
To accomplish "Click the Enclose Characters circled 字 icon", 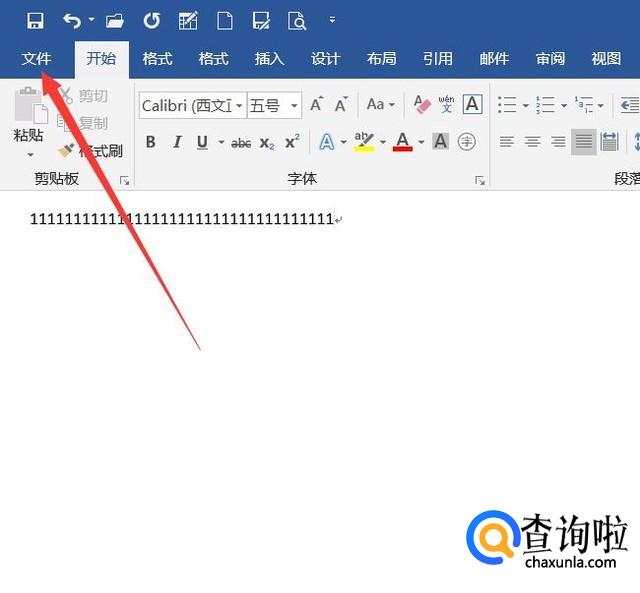I will 467,142.
